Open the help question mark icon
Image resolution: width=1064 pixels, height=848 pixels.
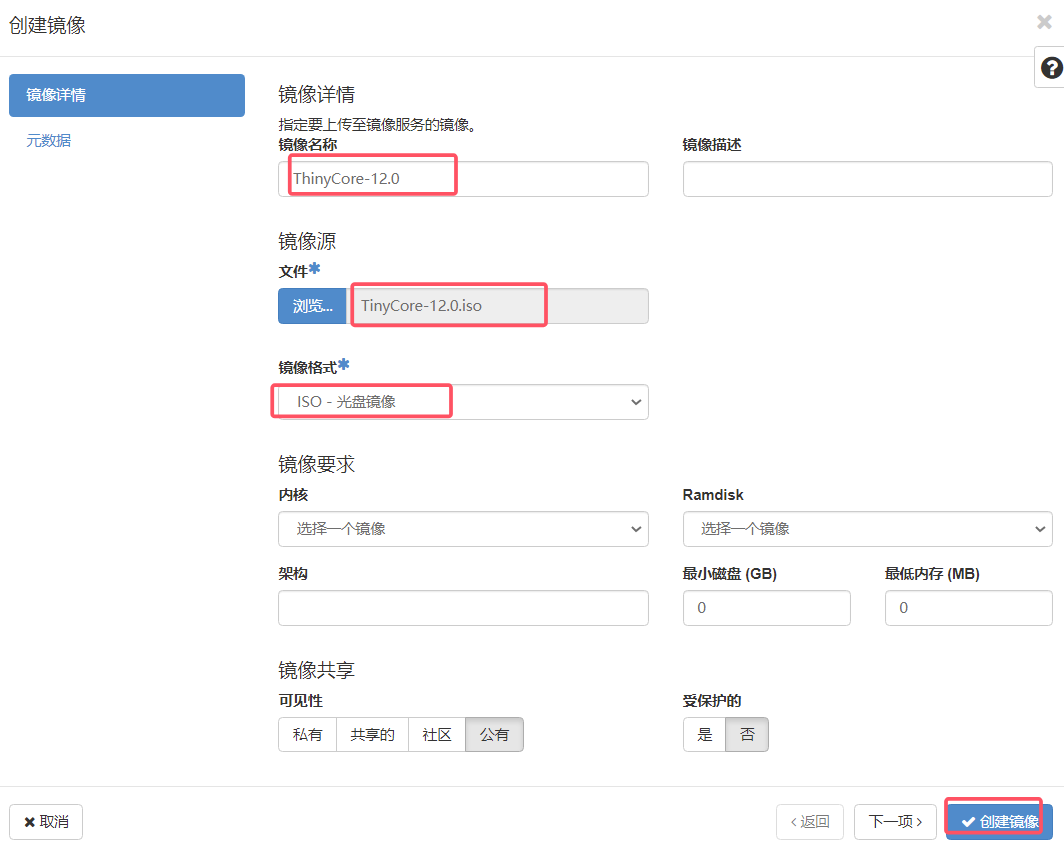1051,68
